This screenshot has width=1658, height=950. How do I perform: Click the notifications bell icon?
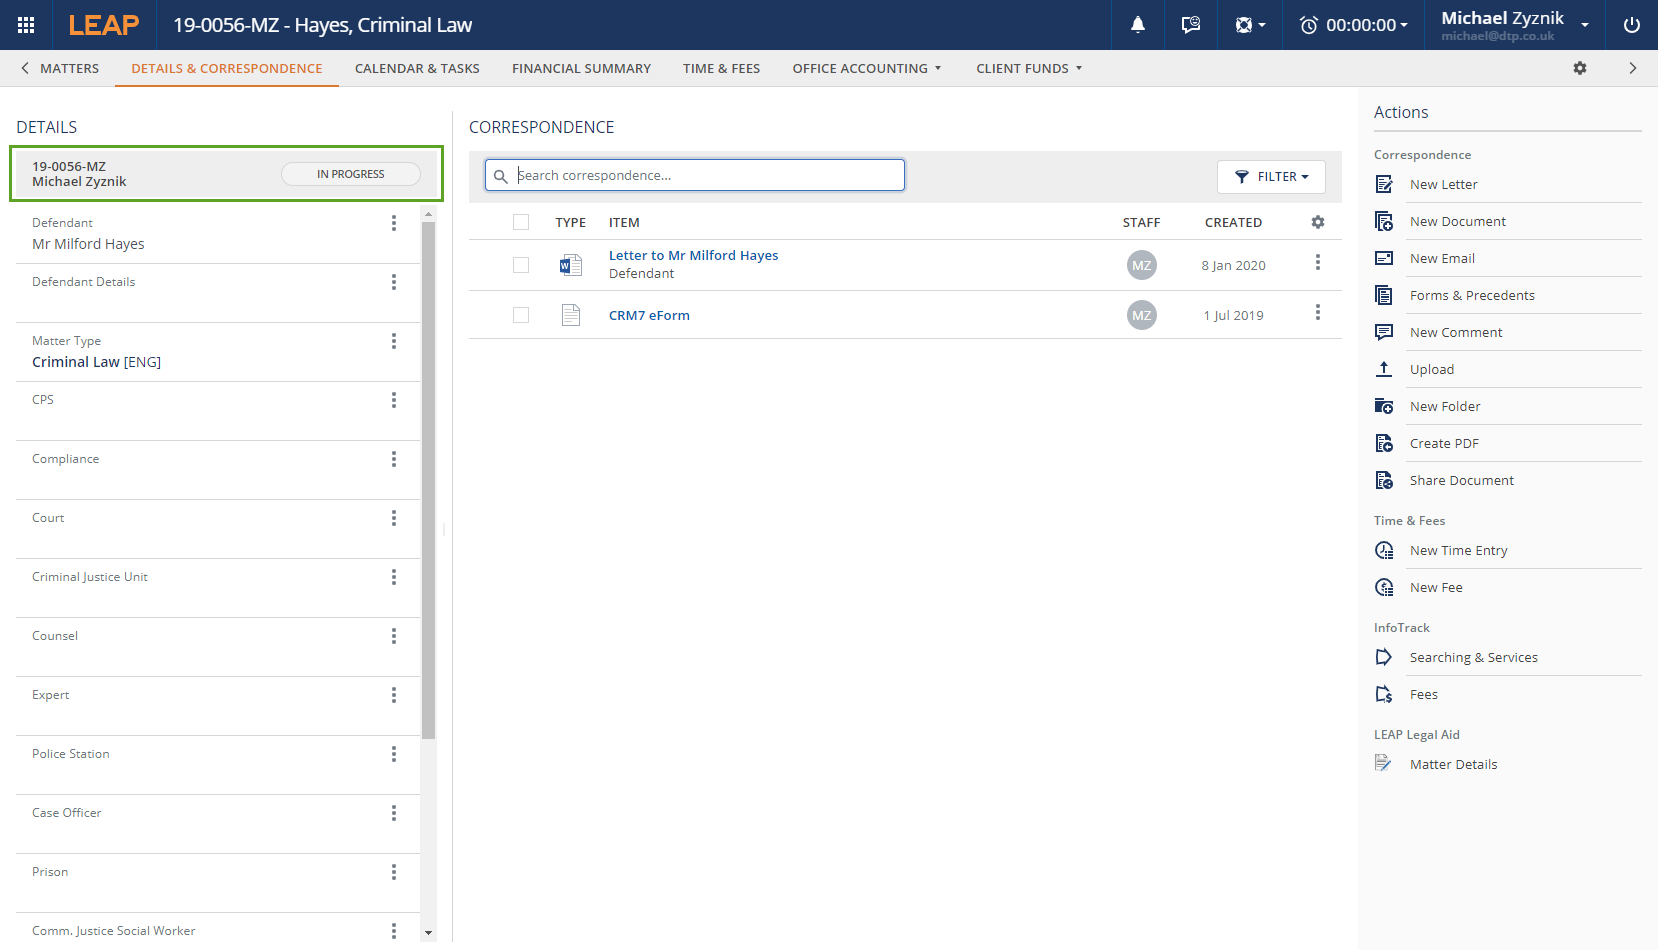pos(1137,25)
